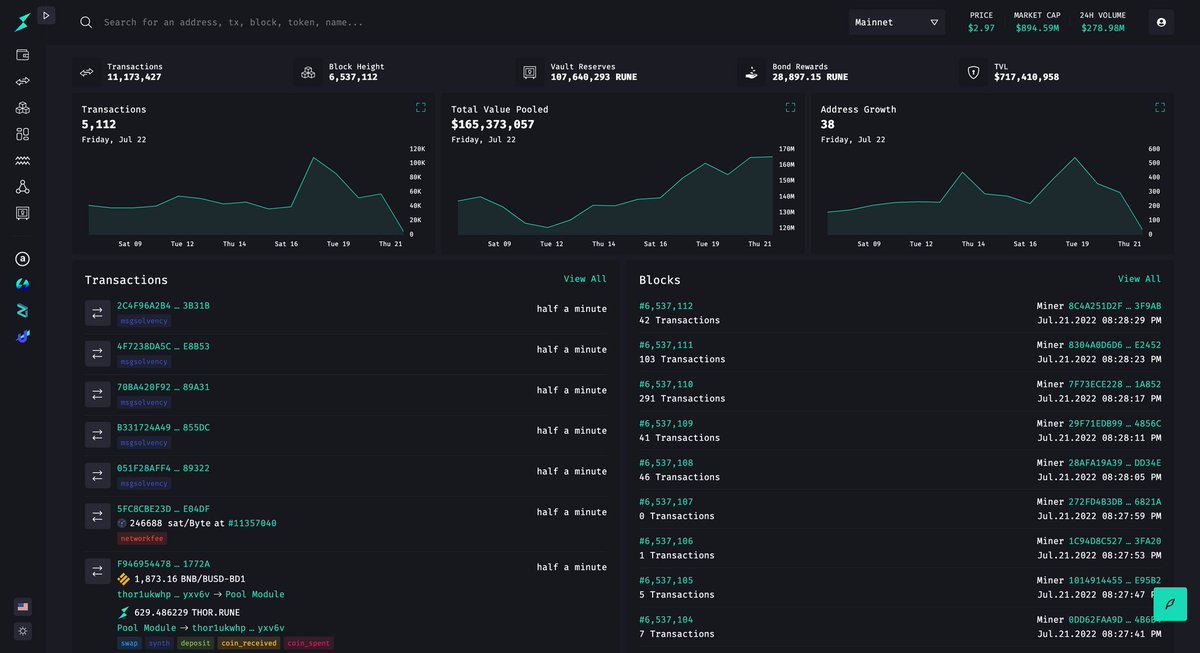Click the msgsolvency tag under 4F7238DA5C

click(144, 362)
